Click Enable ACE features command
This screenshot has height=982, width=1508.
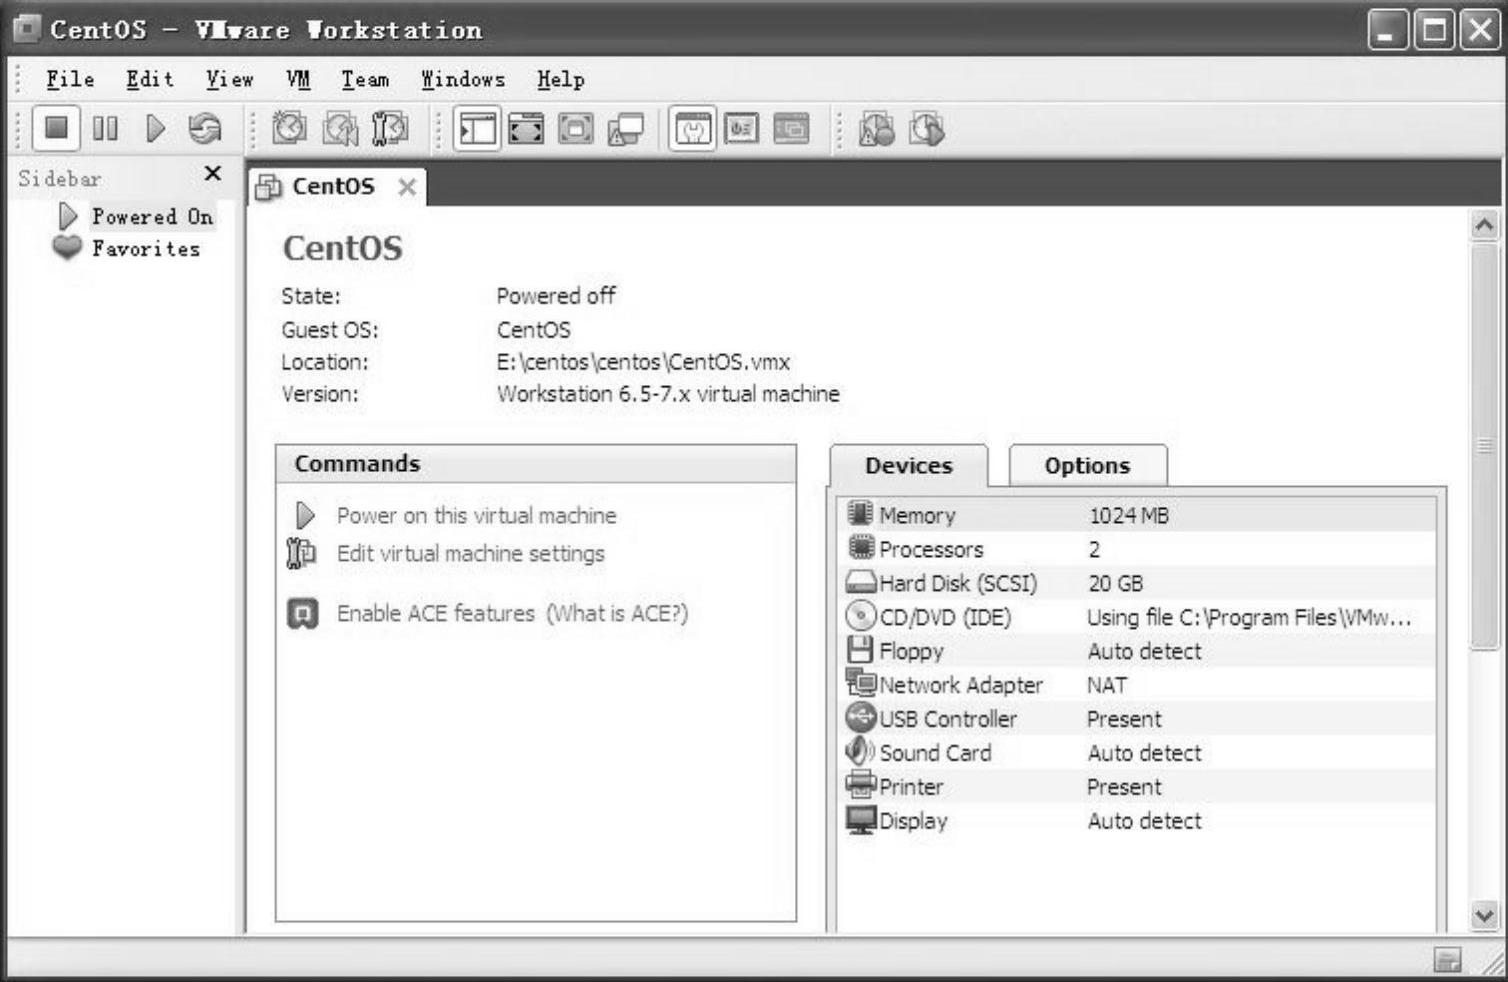[x=435, y=614]
